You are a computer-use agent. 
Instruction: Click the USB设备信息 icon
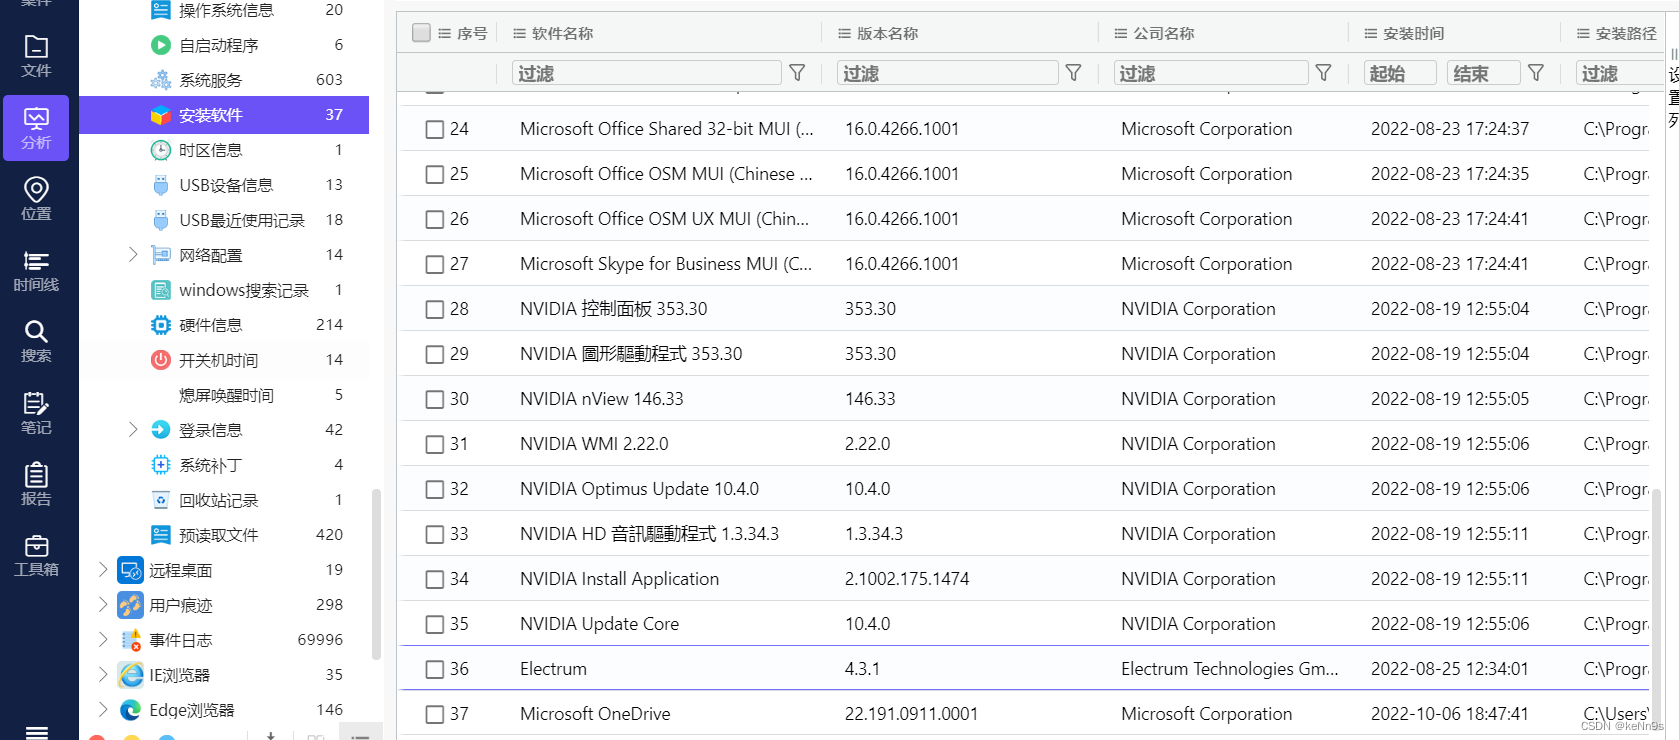pos(160,185)
